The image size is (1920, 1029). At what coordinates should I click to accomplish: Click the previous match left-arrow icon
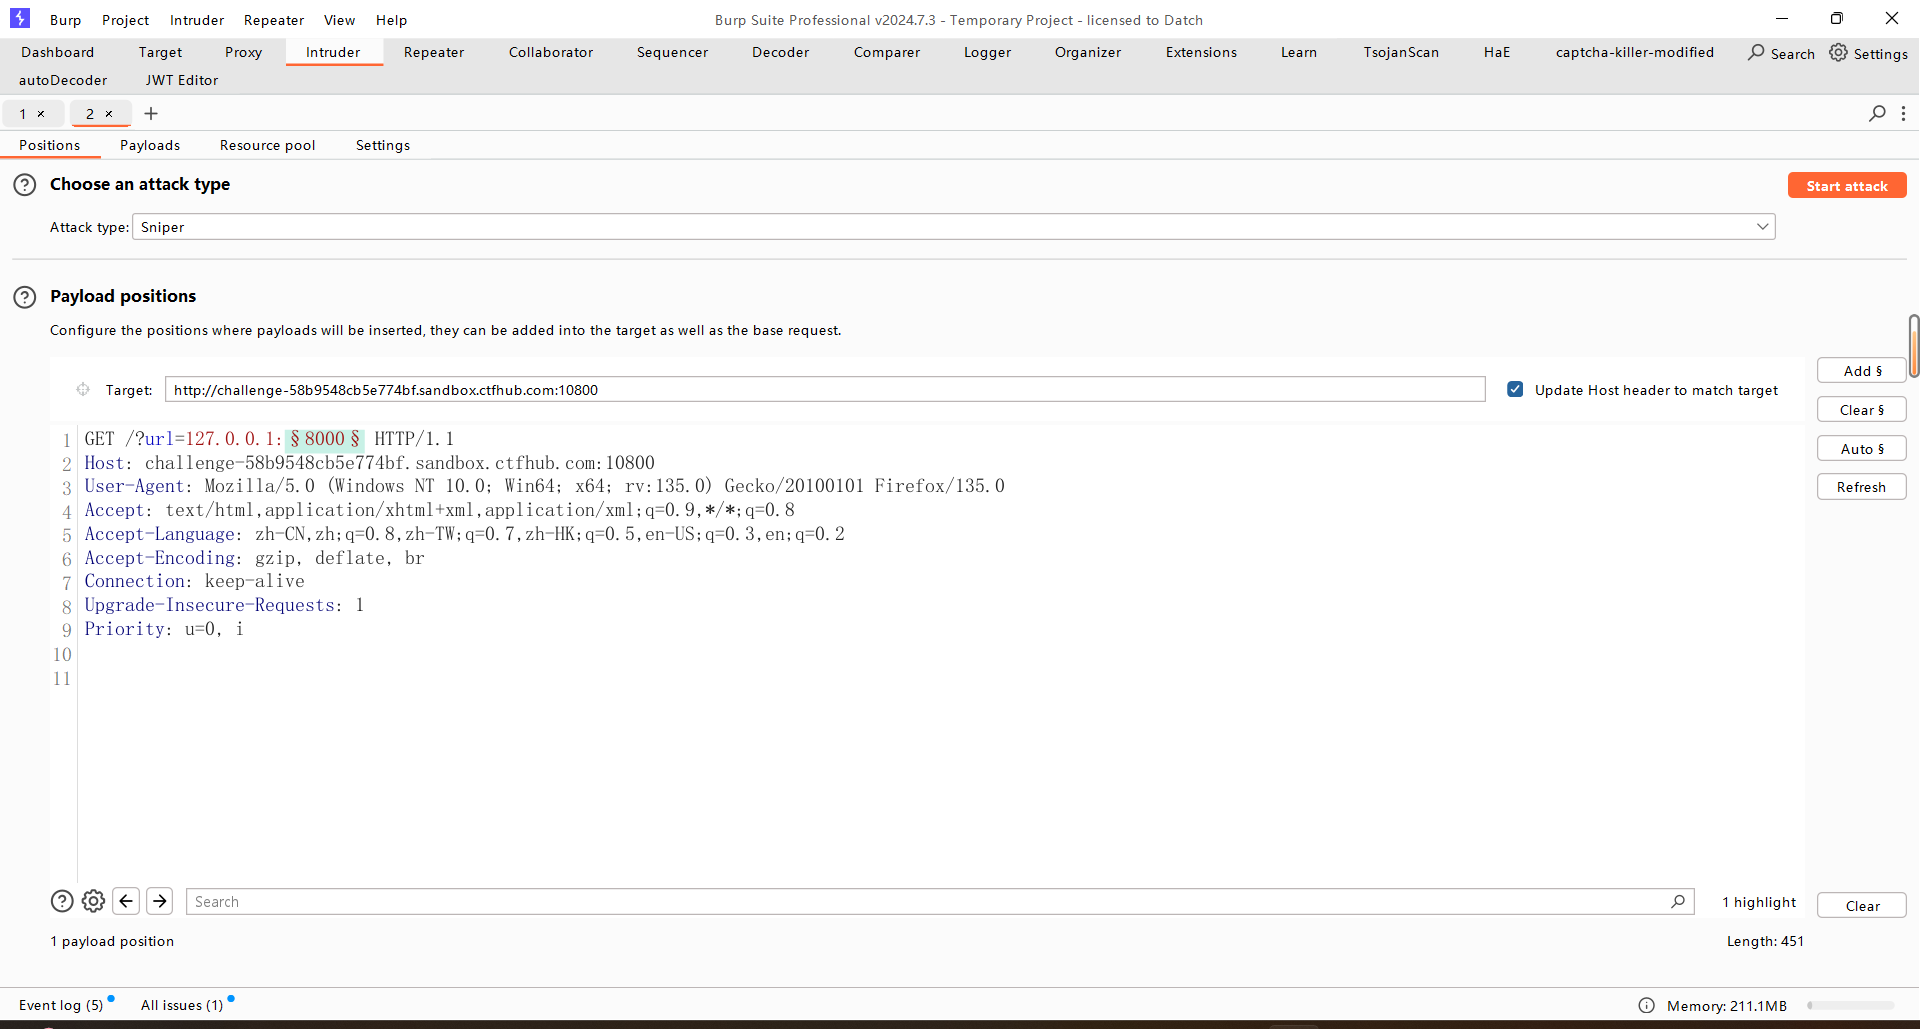[126, 901]
